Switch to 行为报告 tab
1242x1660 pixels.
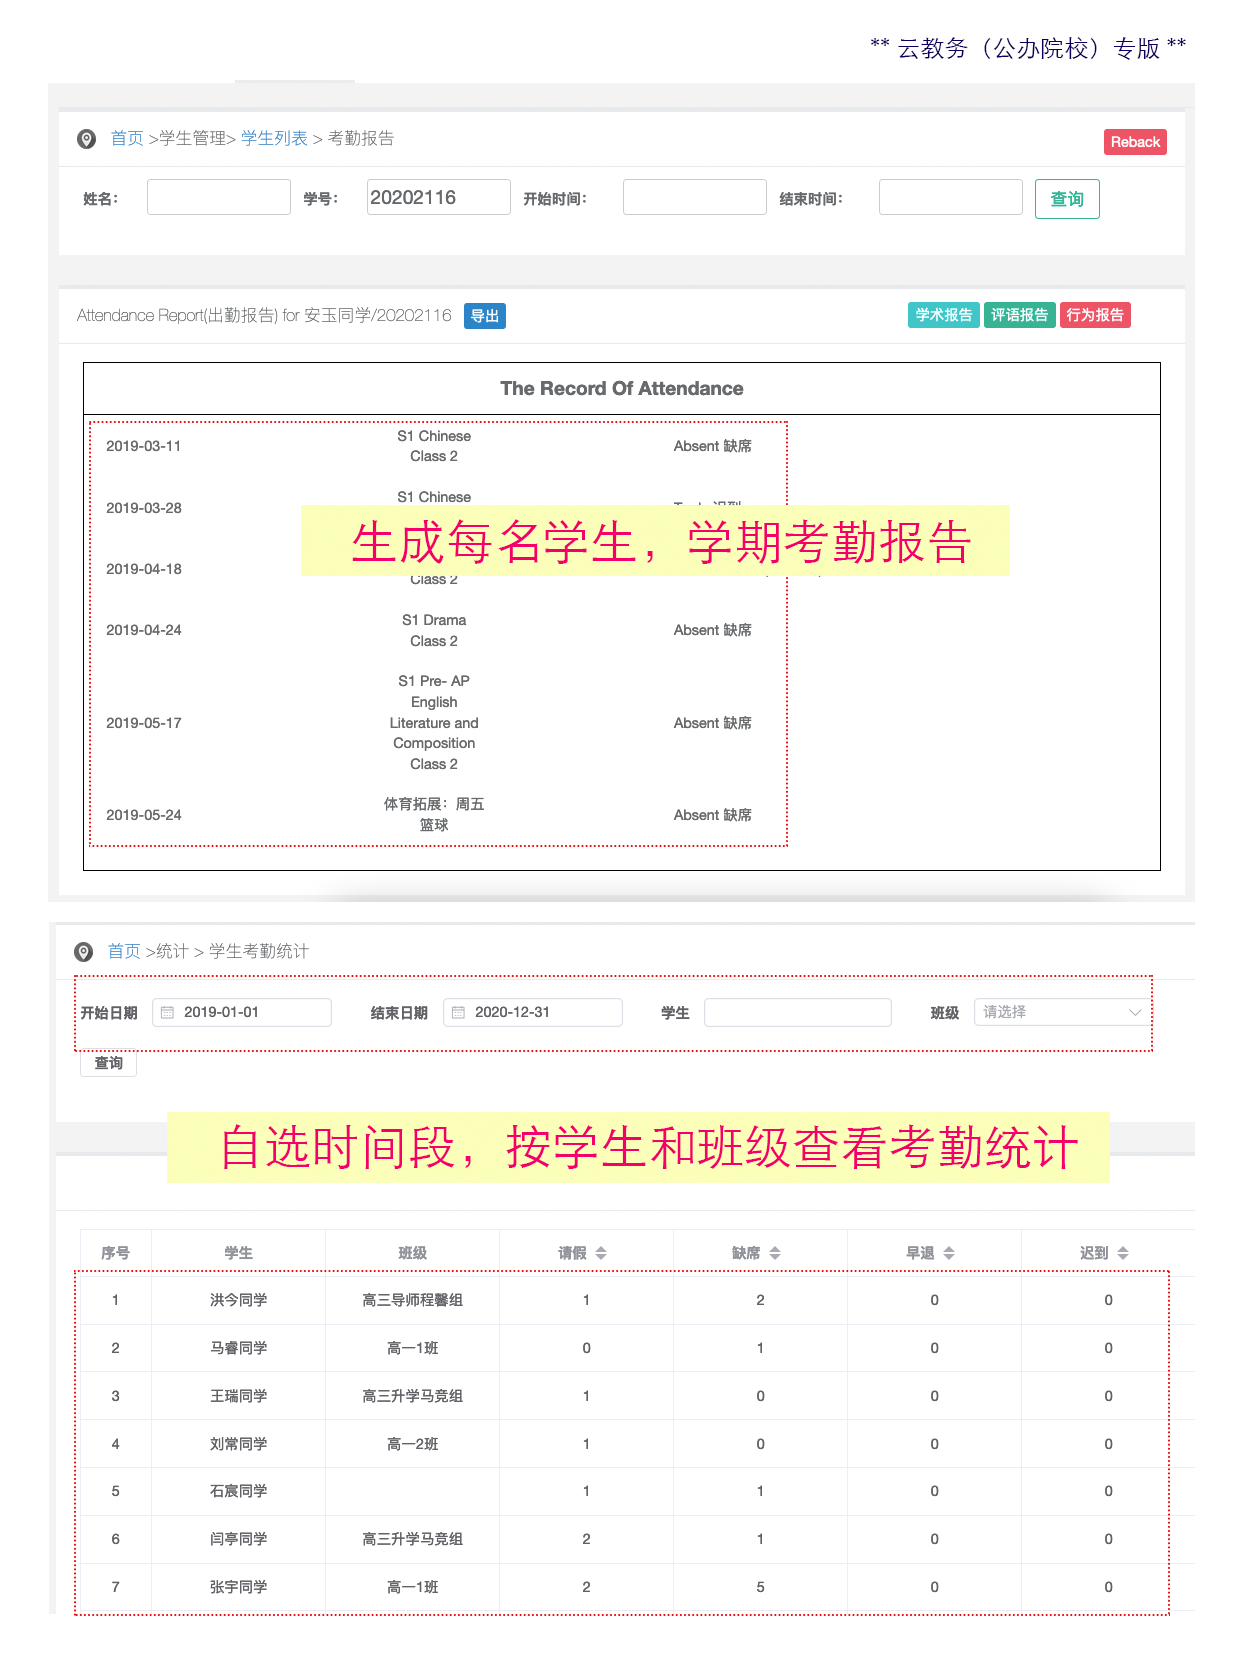coord(1095,315)
